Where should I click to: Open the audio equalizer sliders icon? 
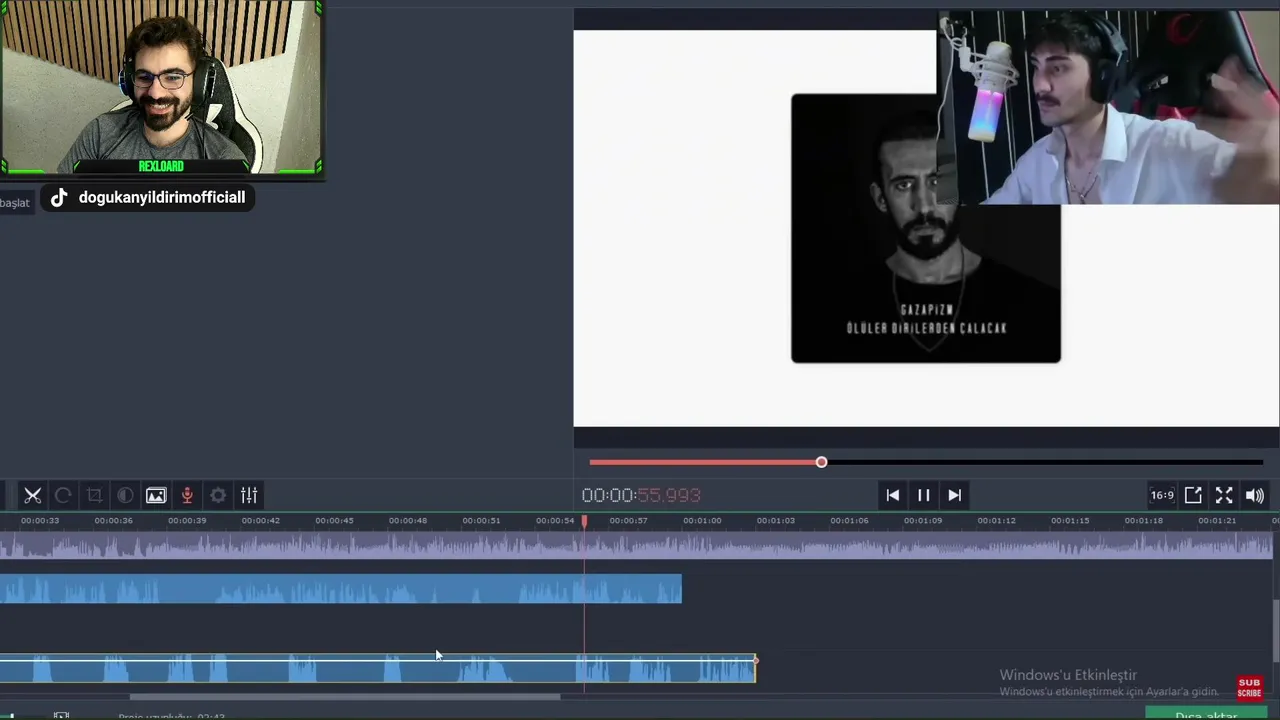(x=249, y=495)
